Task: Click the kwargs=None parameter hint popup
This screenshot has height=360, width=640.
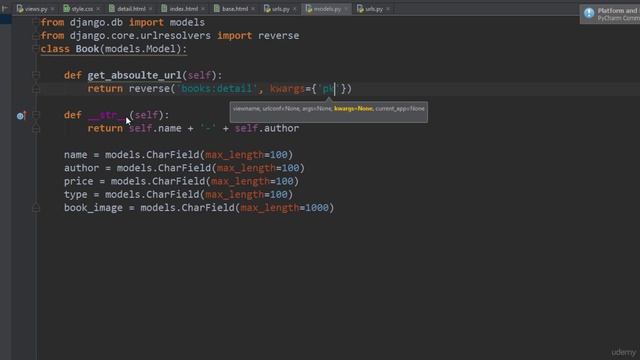Action: (x=329, y=112)
